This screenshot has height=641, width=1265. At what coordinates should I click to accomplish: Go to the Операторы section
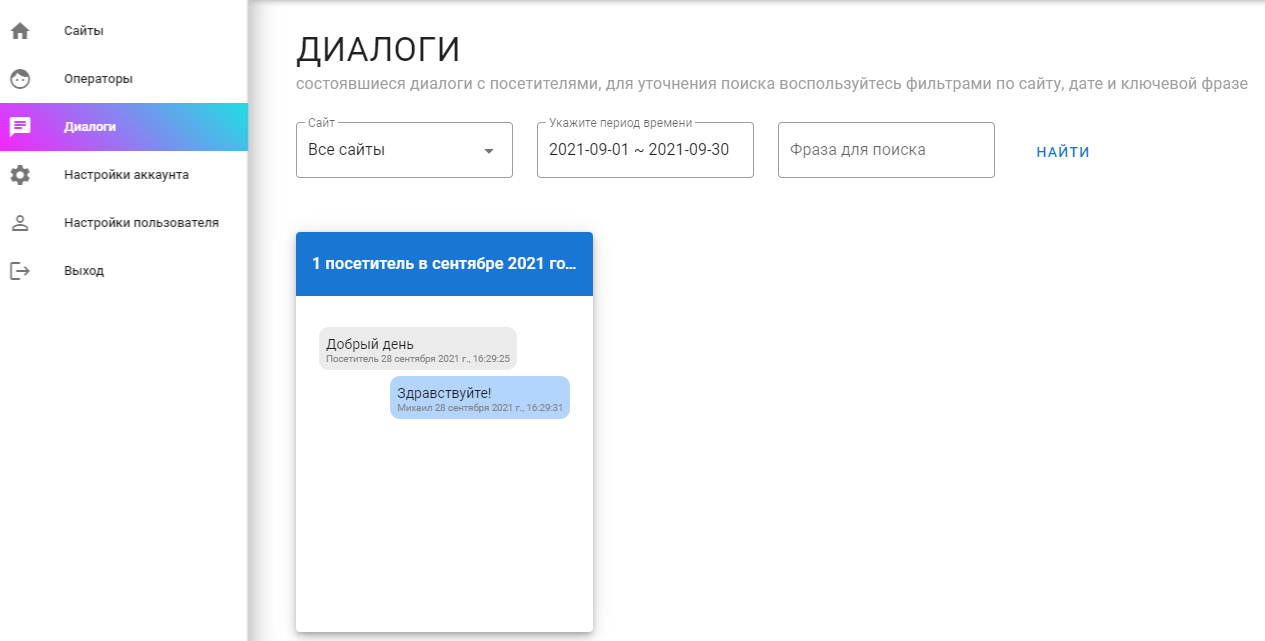98,79
